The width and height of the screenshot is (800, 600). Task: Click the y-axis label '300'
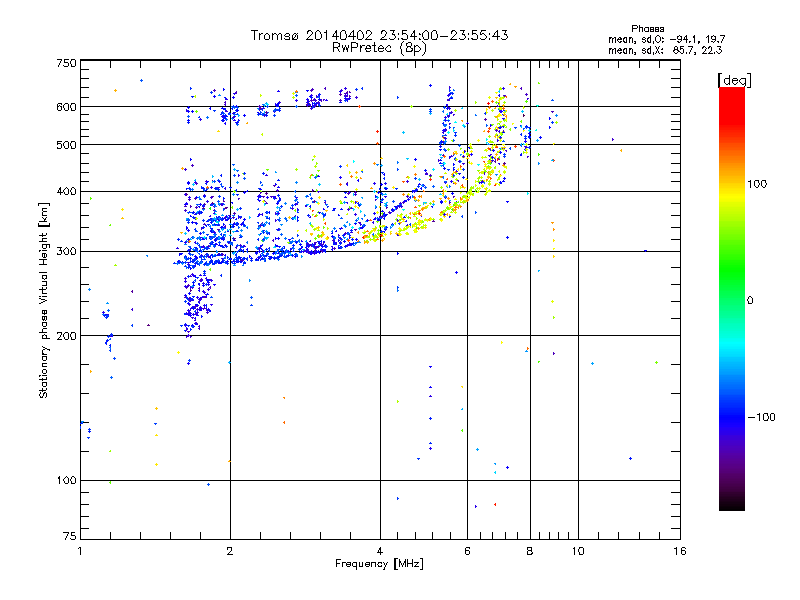tap(66, 252)
